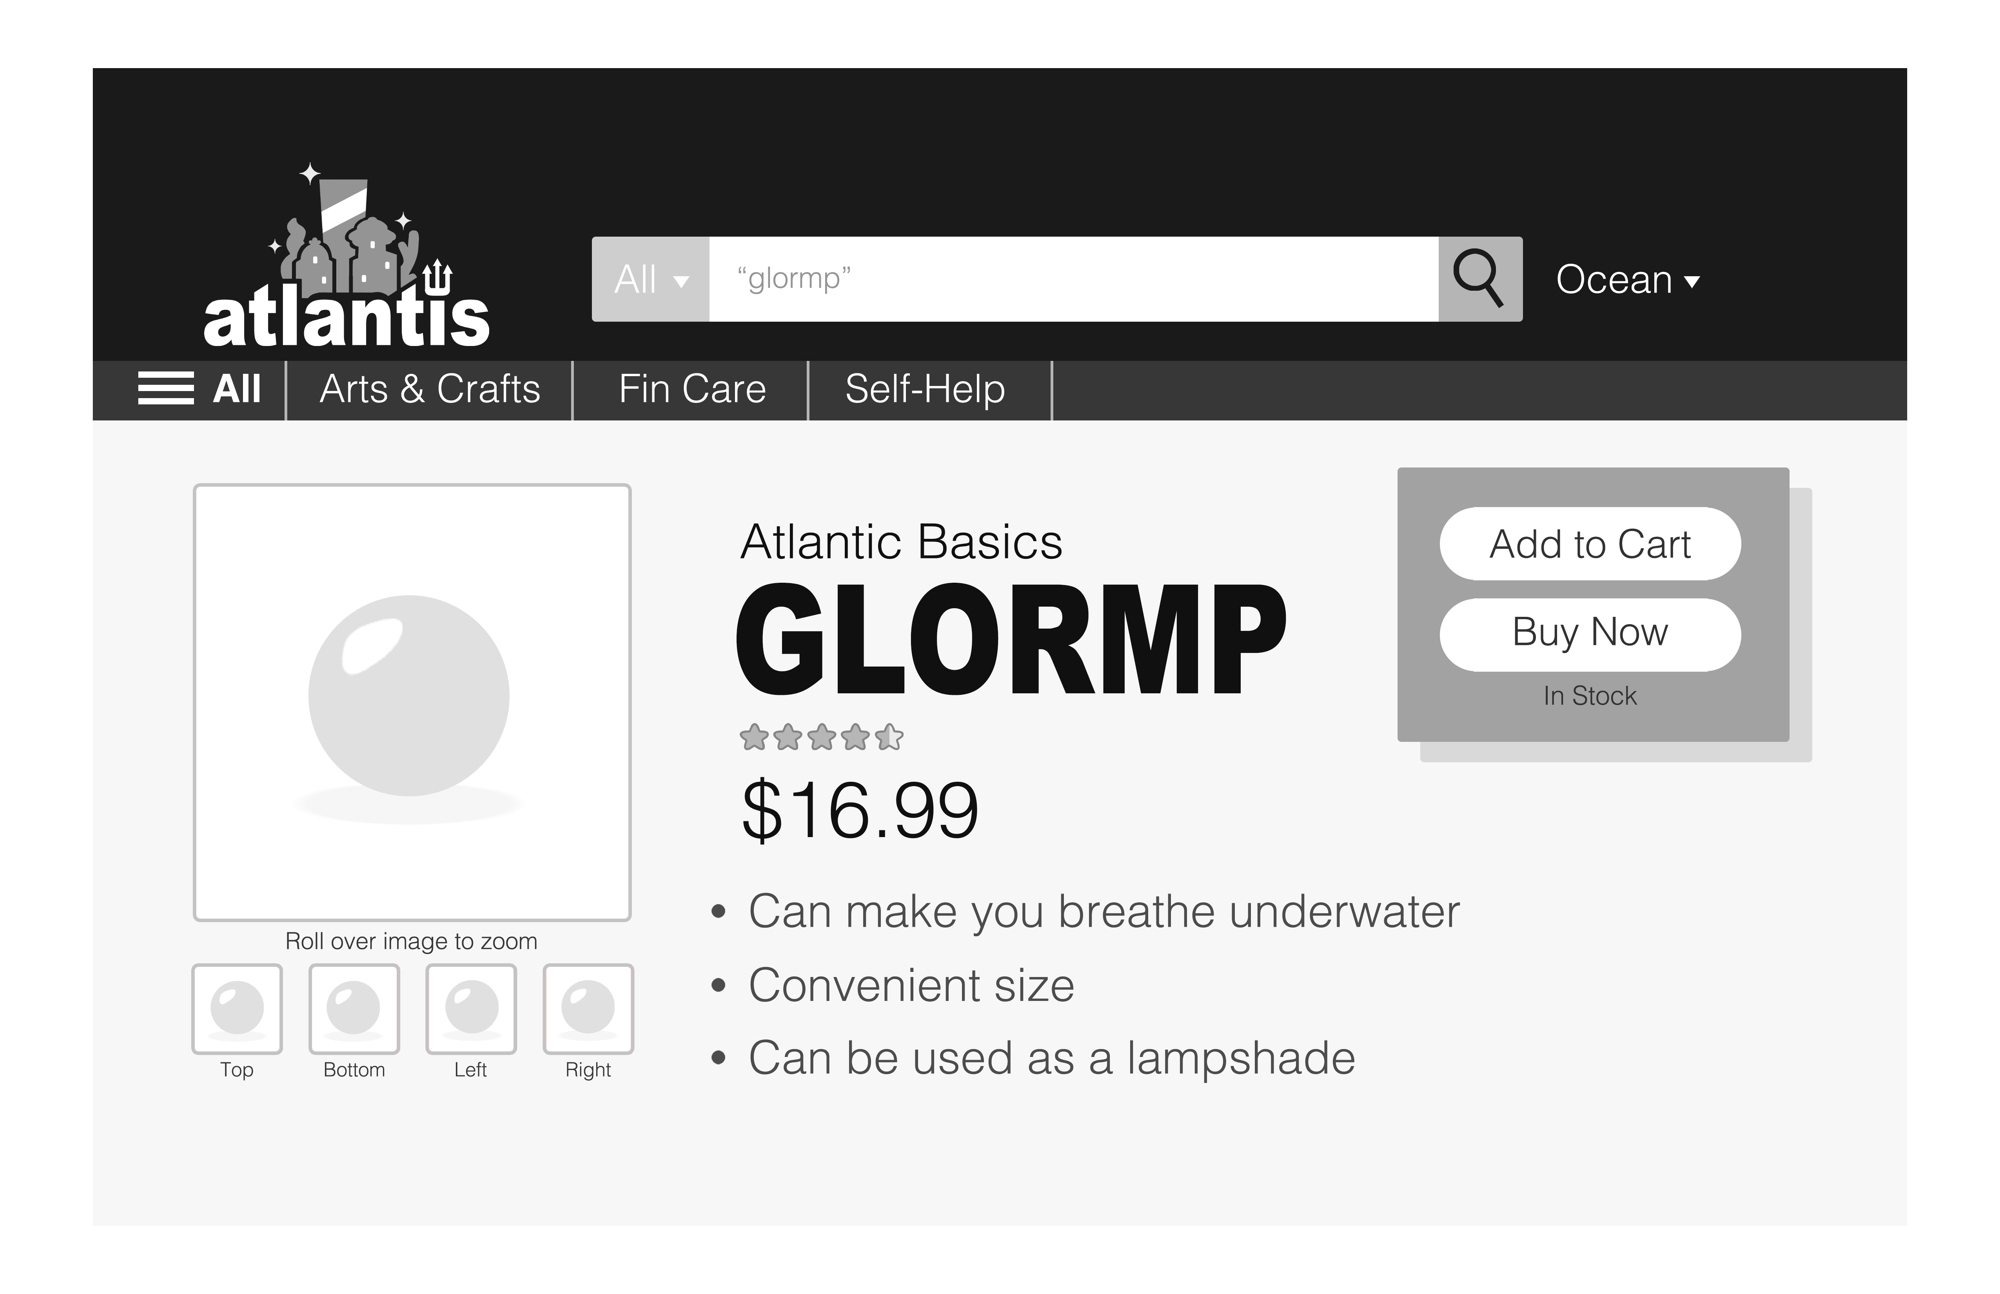Screen dimensions: 2000x1294
Task: Click the Atlantic Basics brand link
Action: pyautogui.click(x=901, y=542)
